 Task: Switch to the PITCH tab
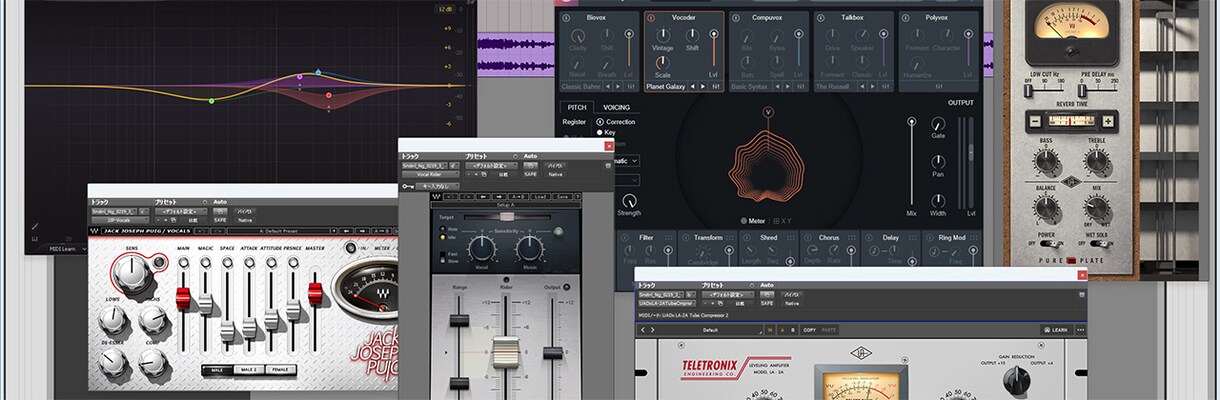click(578, 107)
